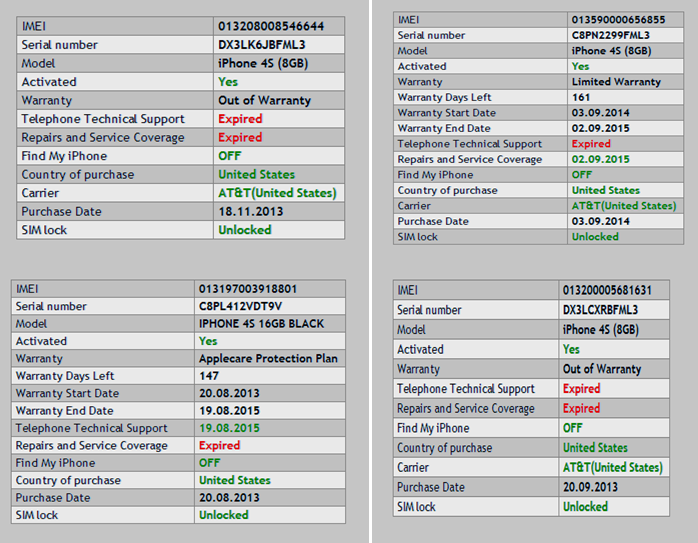
Task: Select serial number DX3LCXRBFML3
Action: coord(601,310)
